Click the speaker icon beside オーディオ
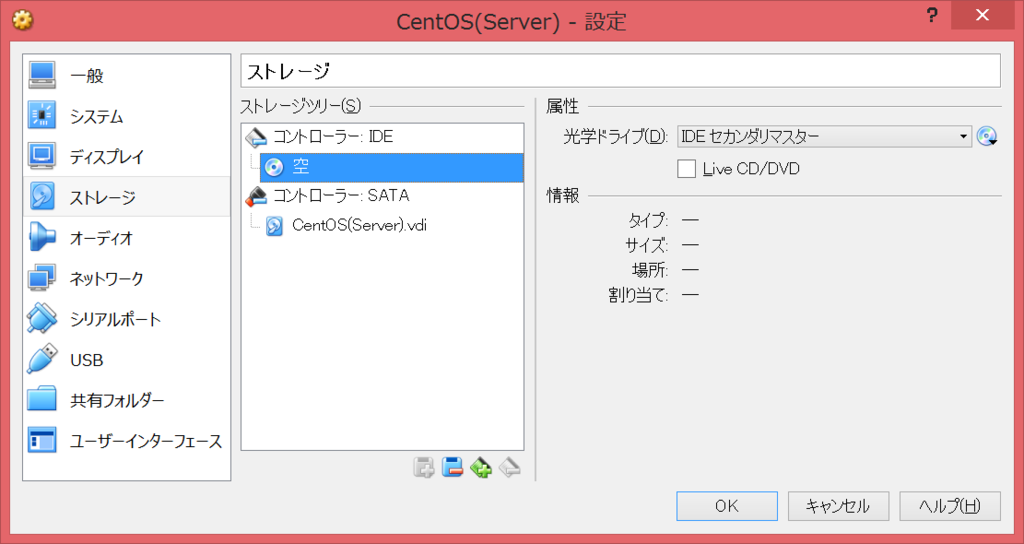Image resolution: width=1024 pixels, height=544 pixels. pos(42,237)
